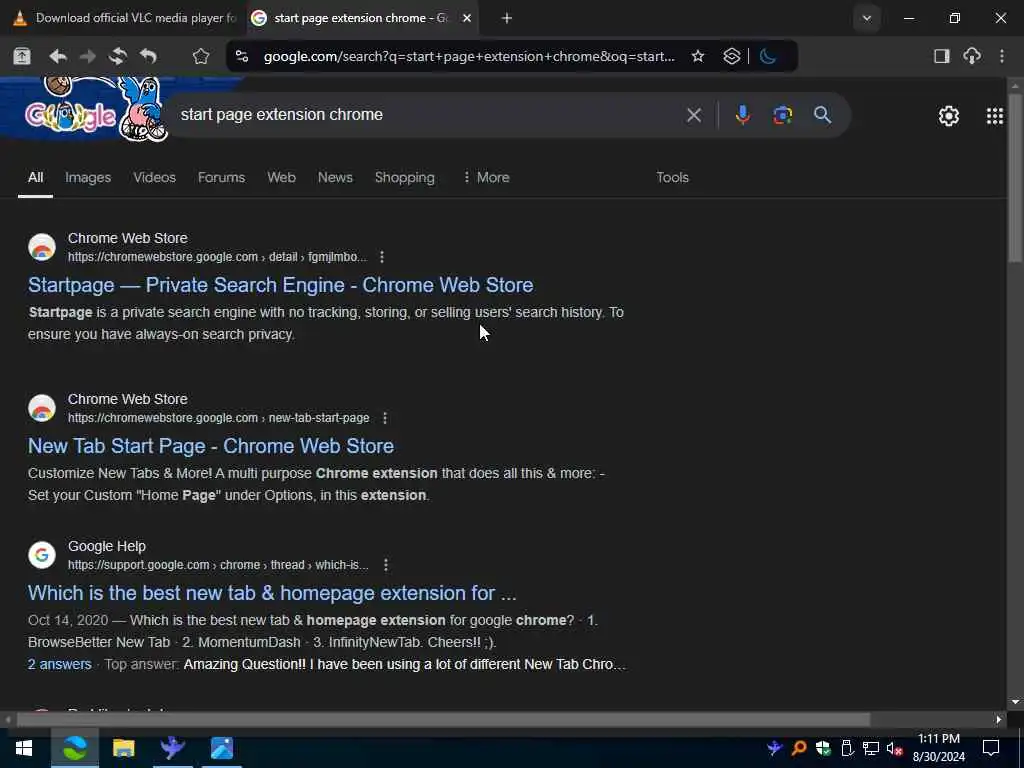This screenshot has height=768, width=1024.
Task: Open the tab search dropdown arrow
Action: coord(867,18)
